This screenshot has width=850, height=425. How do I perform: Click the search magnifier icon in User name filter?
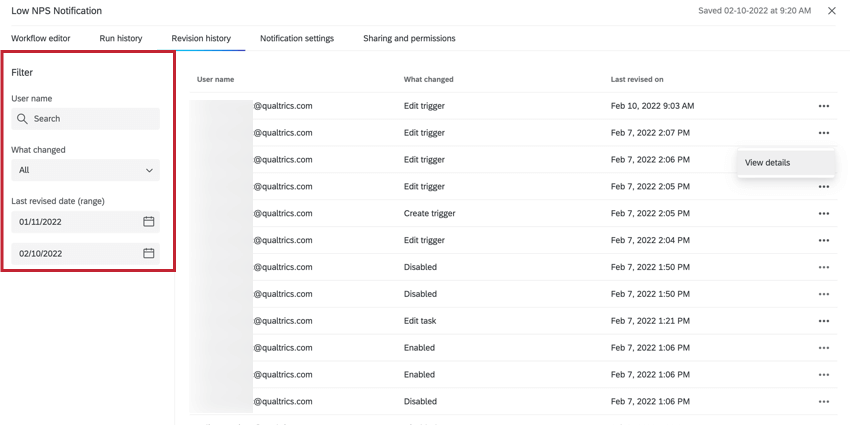coord(22,119)
